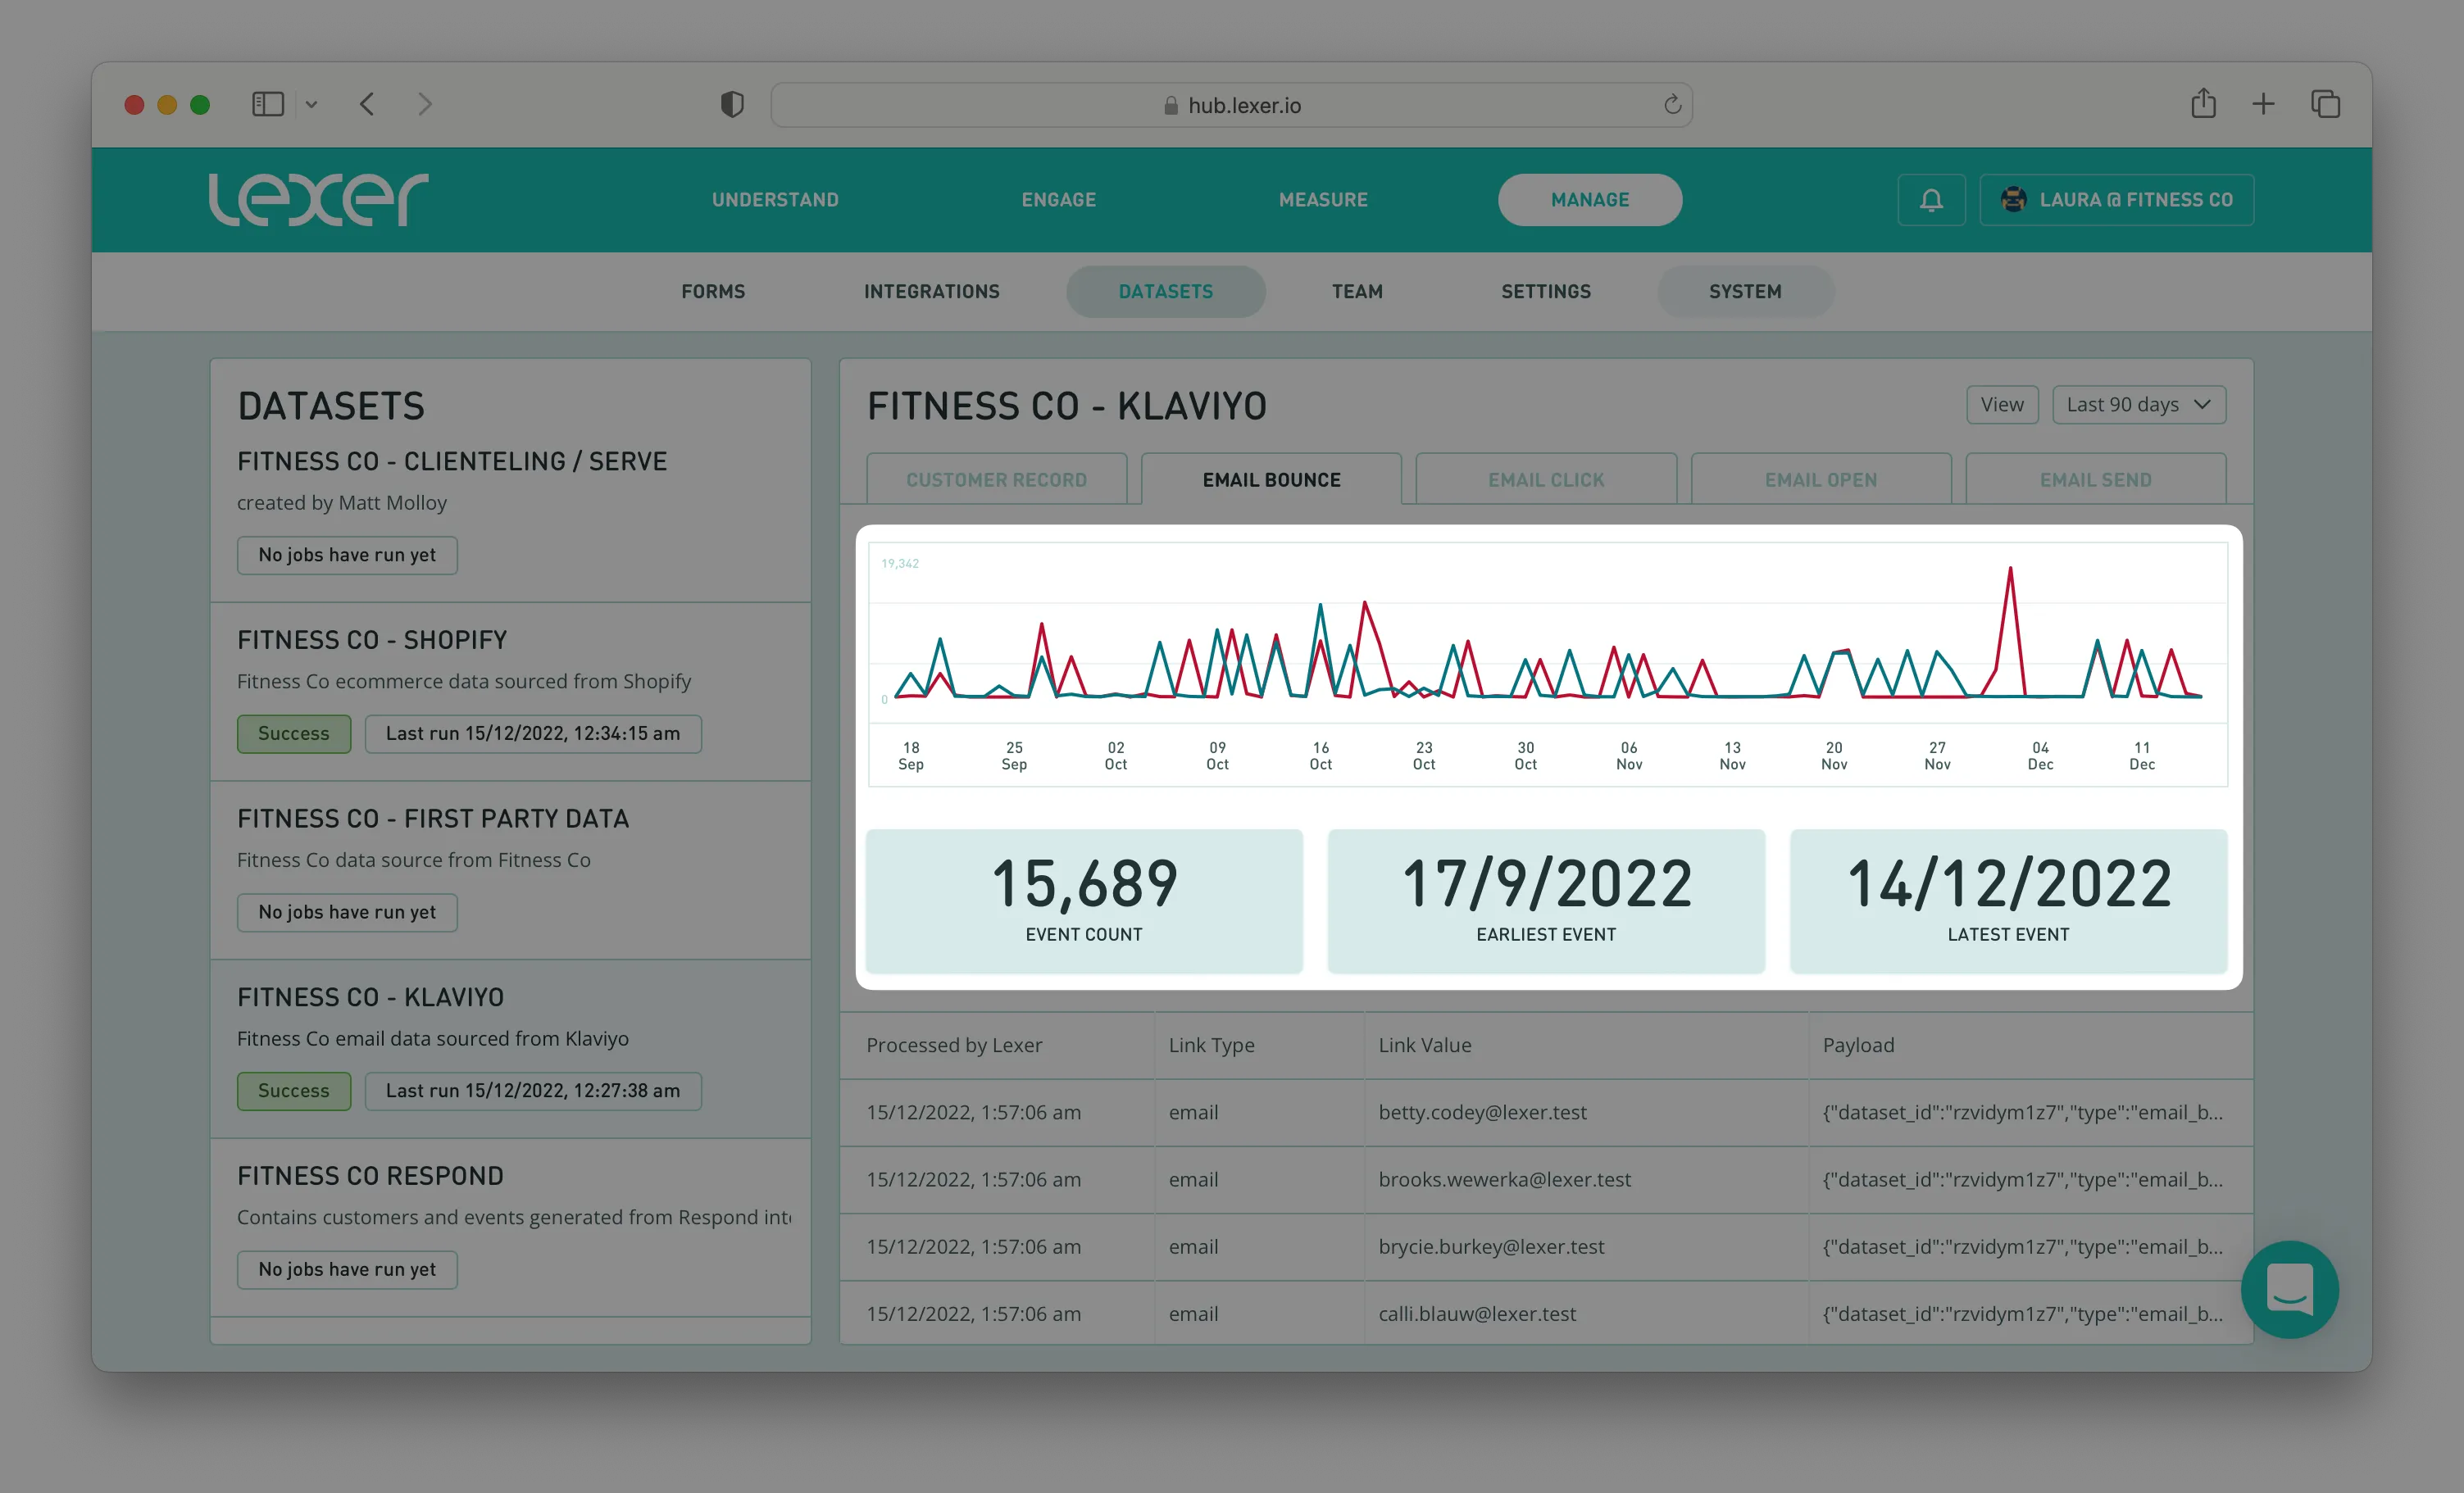The image size is (2464, 1493).
Task: Click the 04 Dec peak on chart
Action: click(2010, 570)
